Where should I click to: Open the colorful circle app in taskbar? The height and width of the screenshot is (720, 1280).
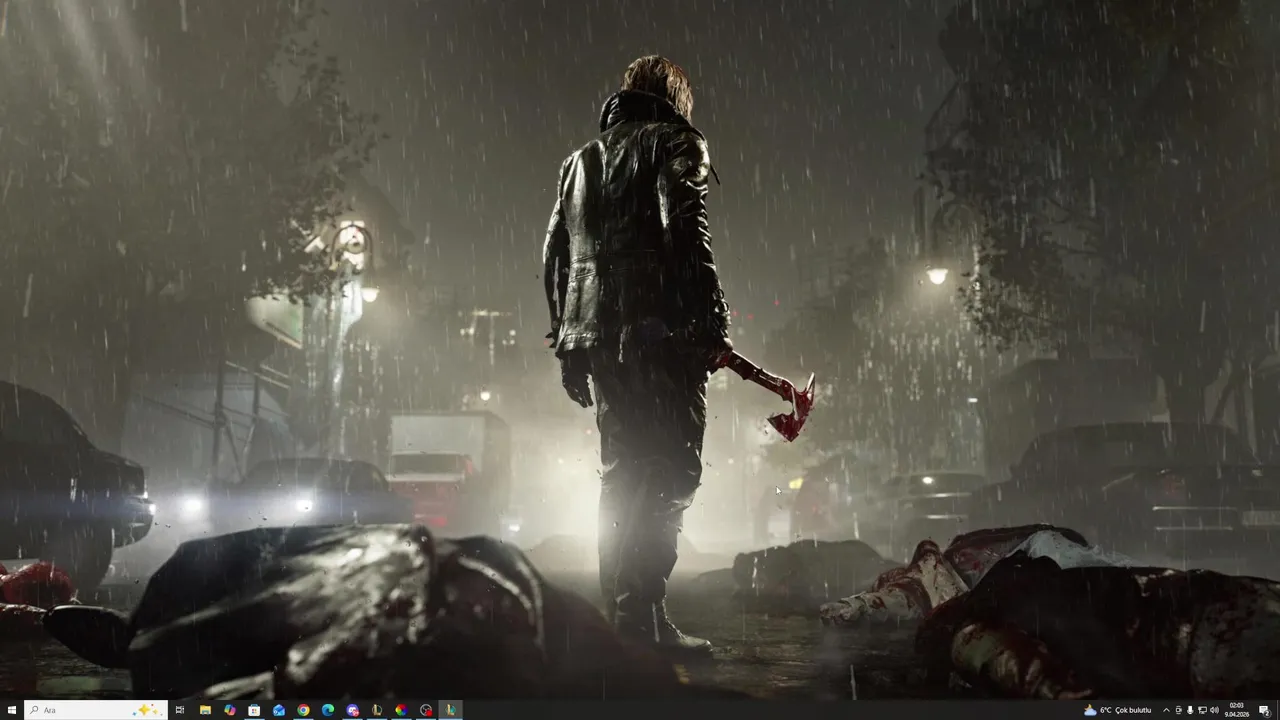coord(401,710)
